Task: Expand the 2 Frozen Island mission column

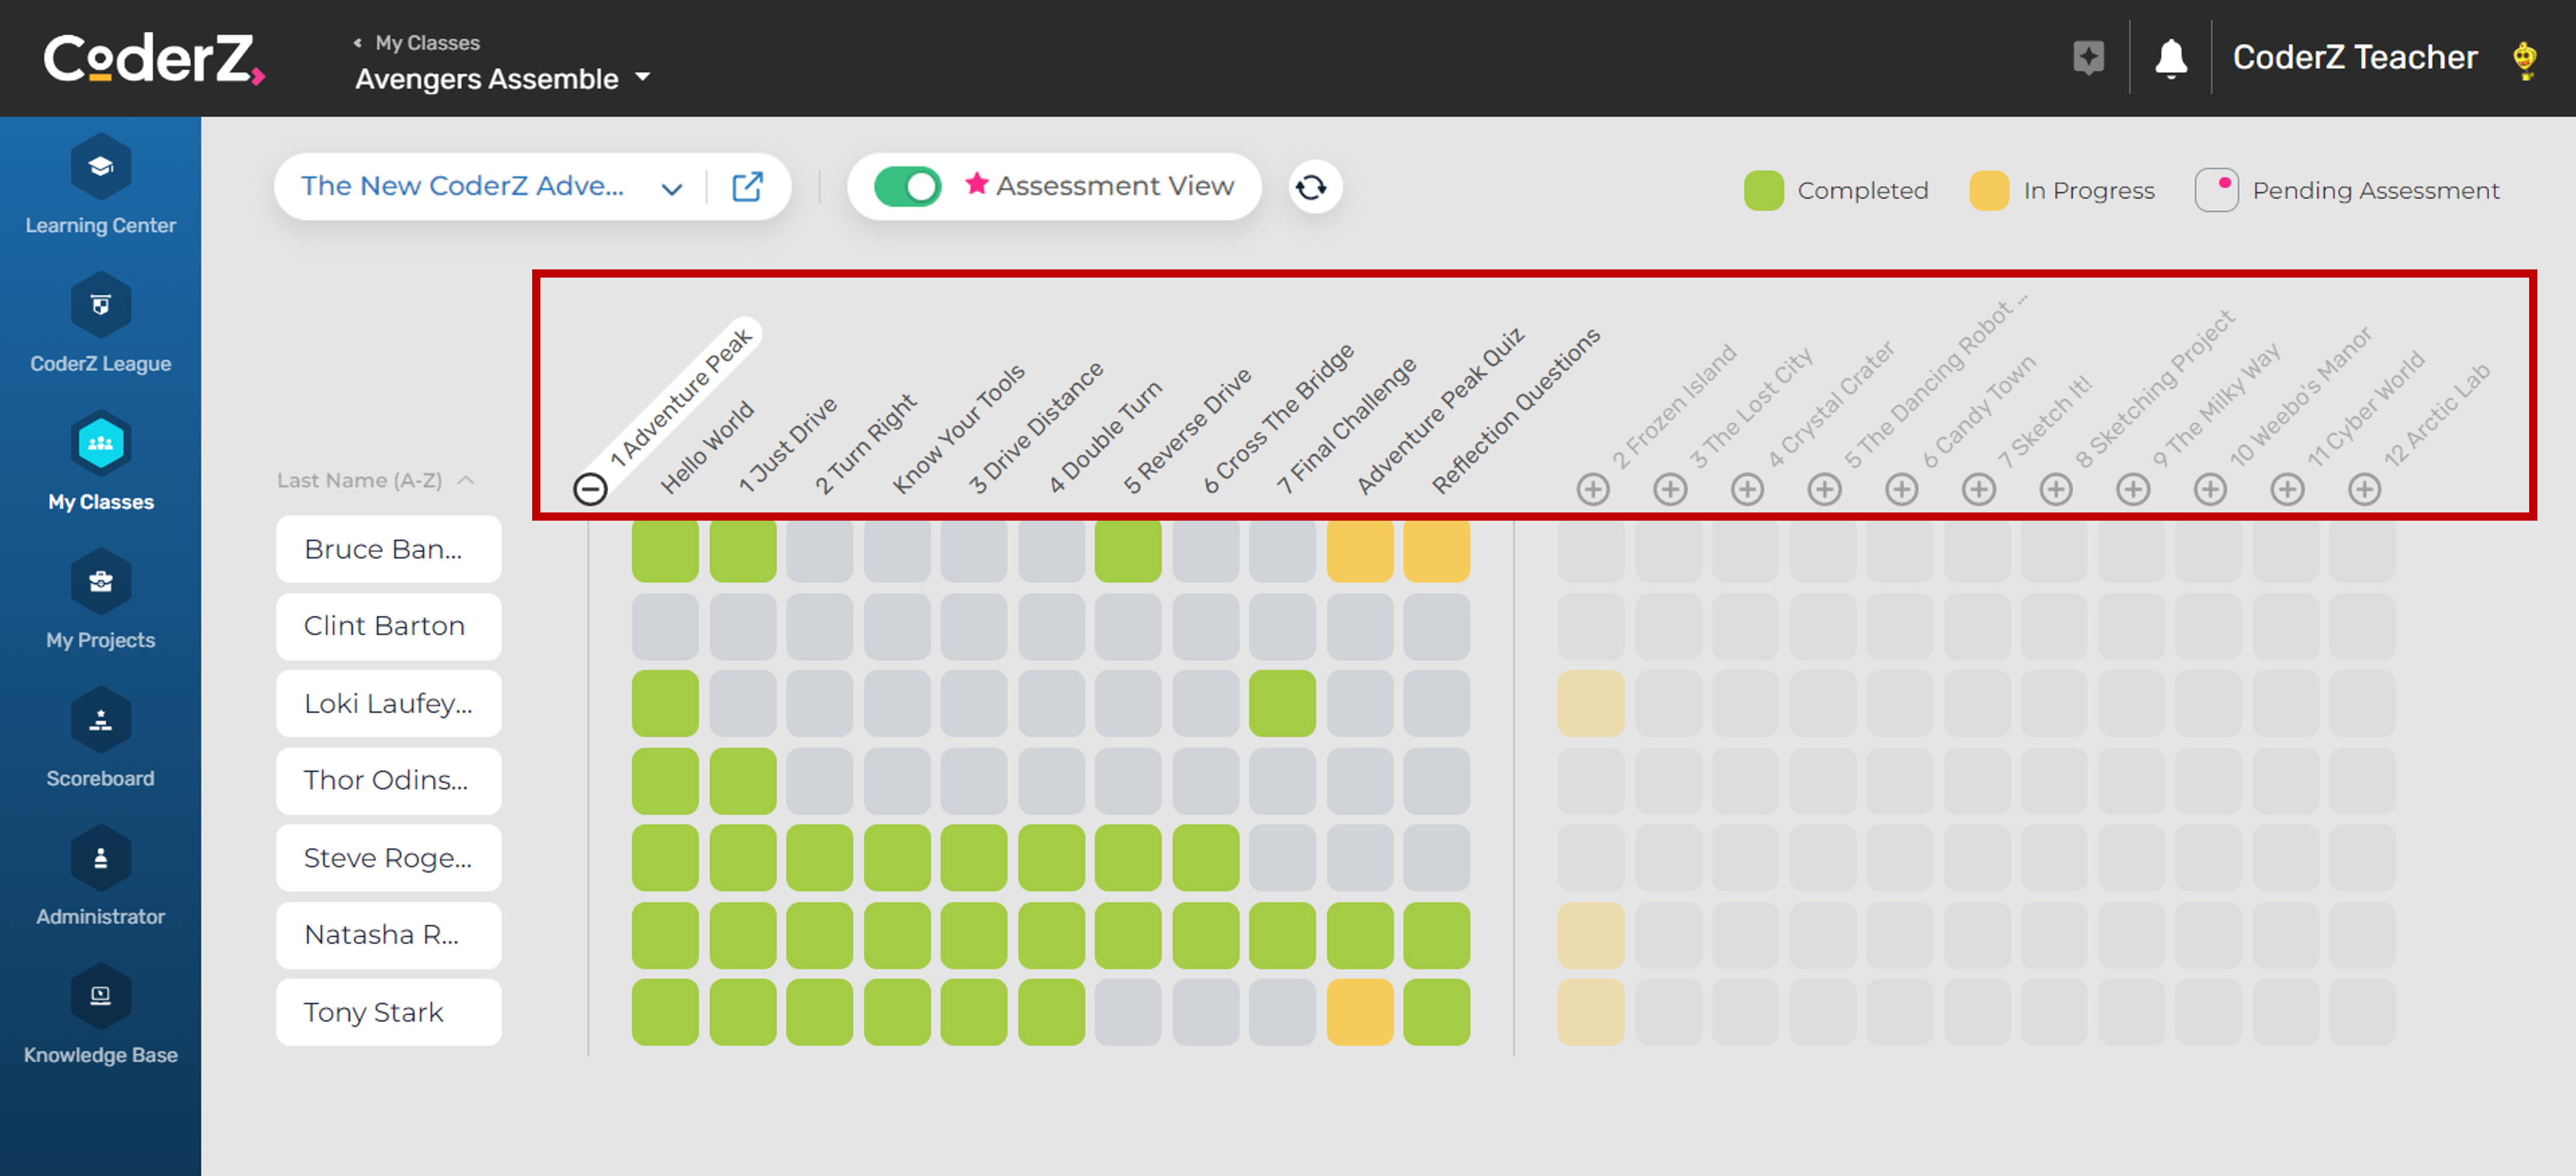Action: [x=1592, y=489]
